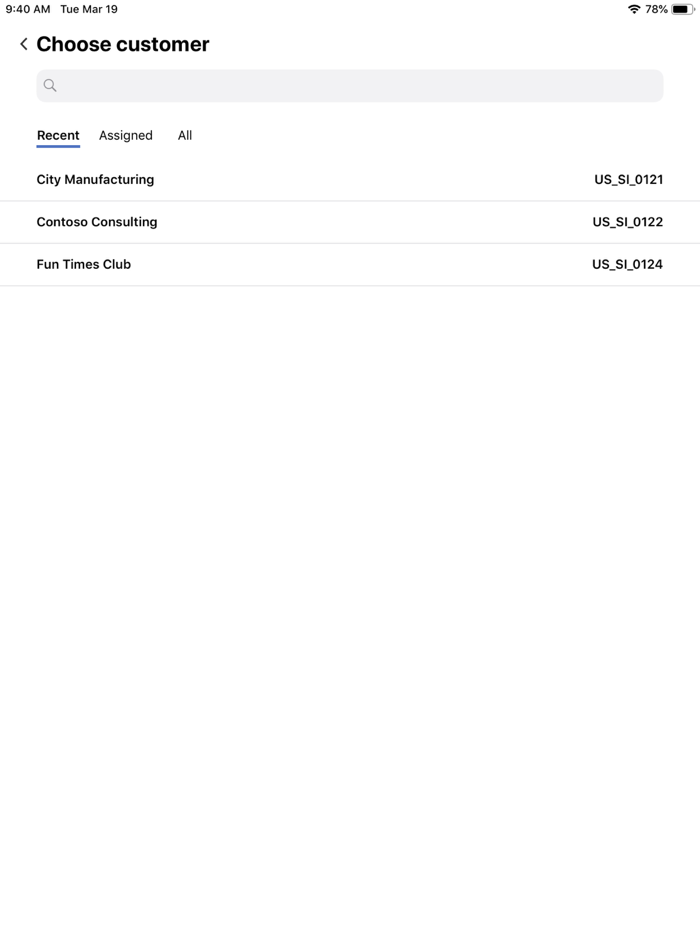Click customer number US_SI_0124
The width and height of the screenshot is (700, 934).
628,264
